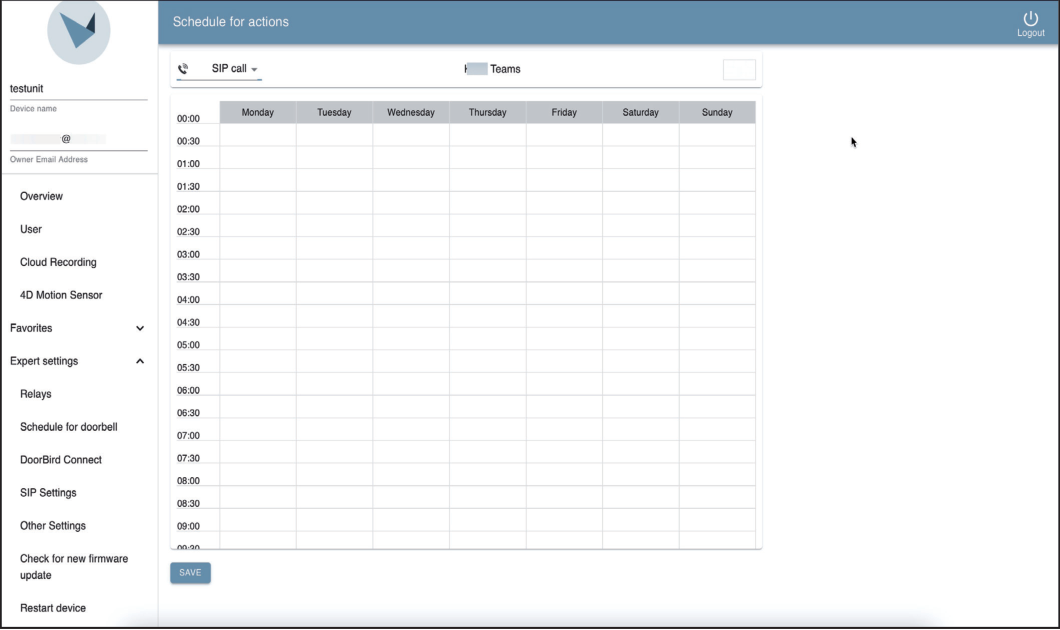The image size is (1060, 630).
Task: Open Check for new firmware update
Action: coord(73,566)
